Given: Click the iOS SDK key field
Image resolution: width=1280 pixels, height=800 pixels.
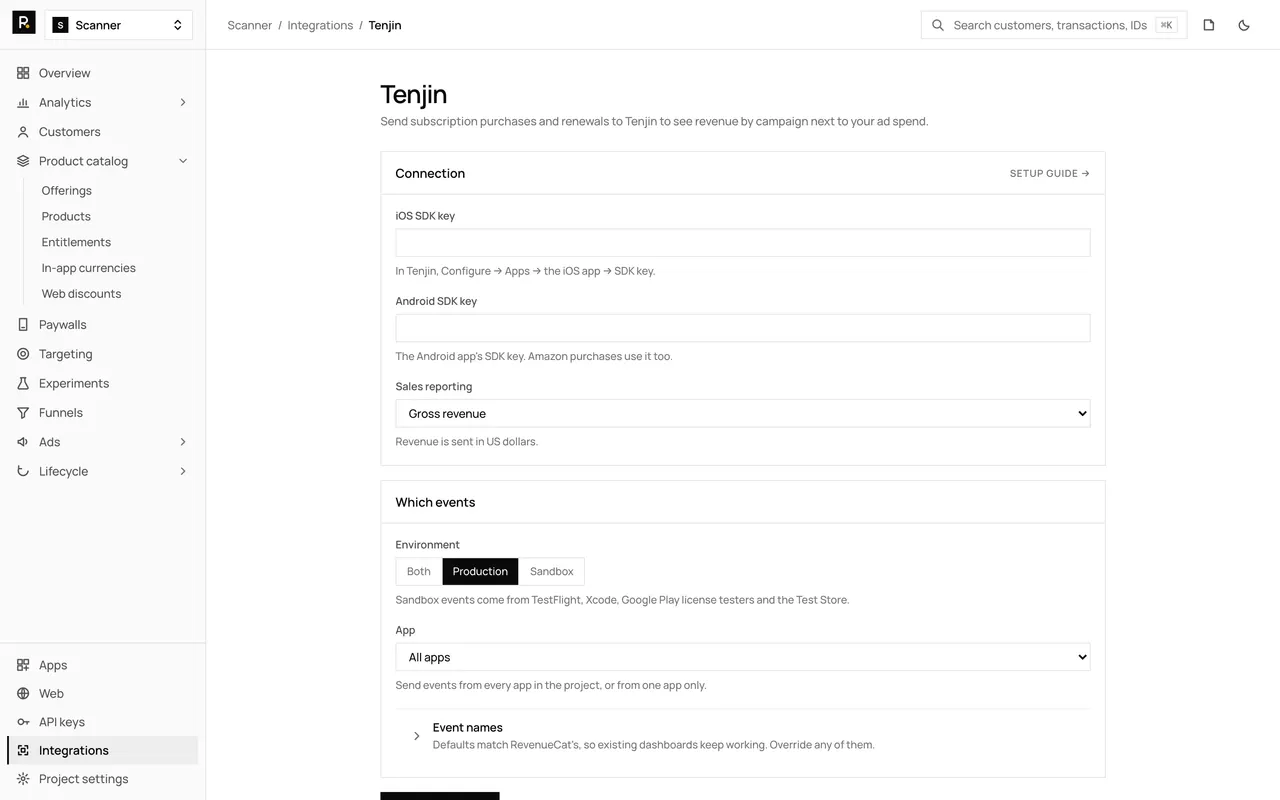Looking at the screenshot, I should tap(743, 243).
